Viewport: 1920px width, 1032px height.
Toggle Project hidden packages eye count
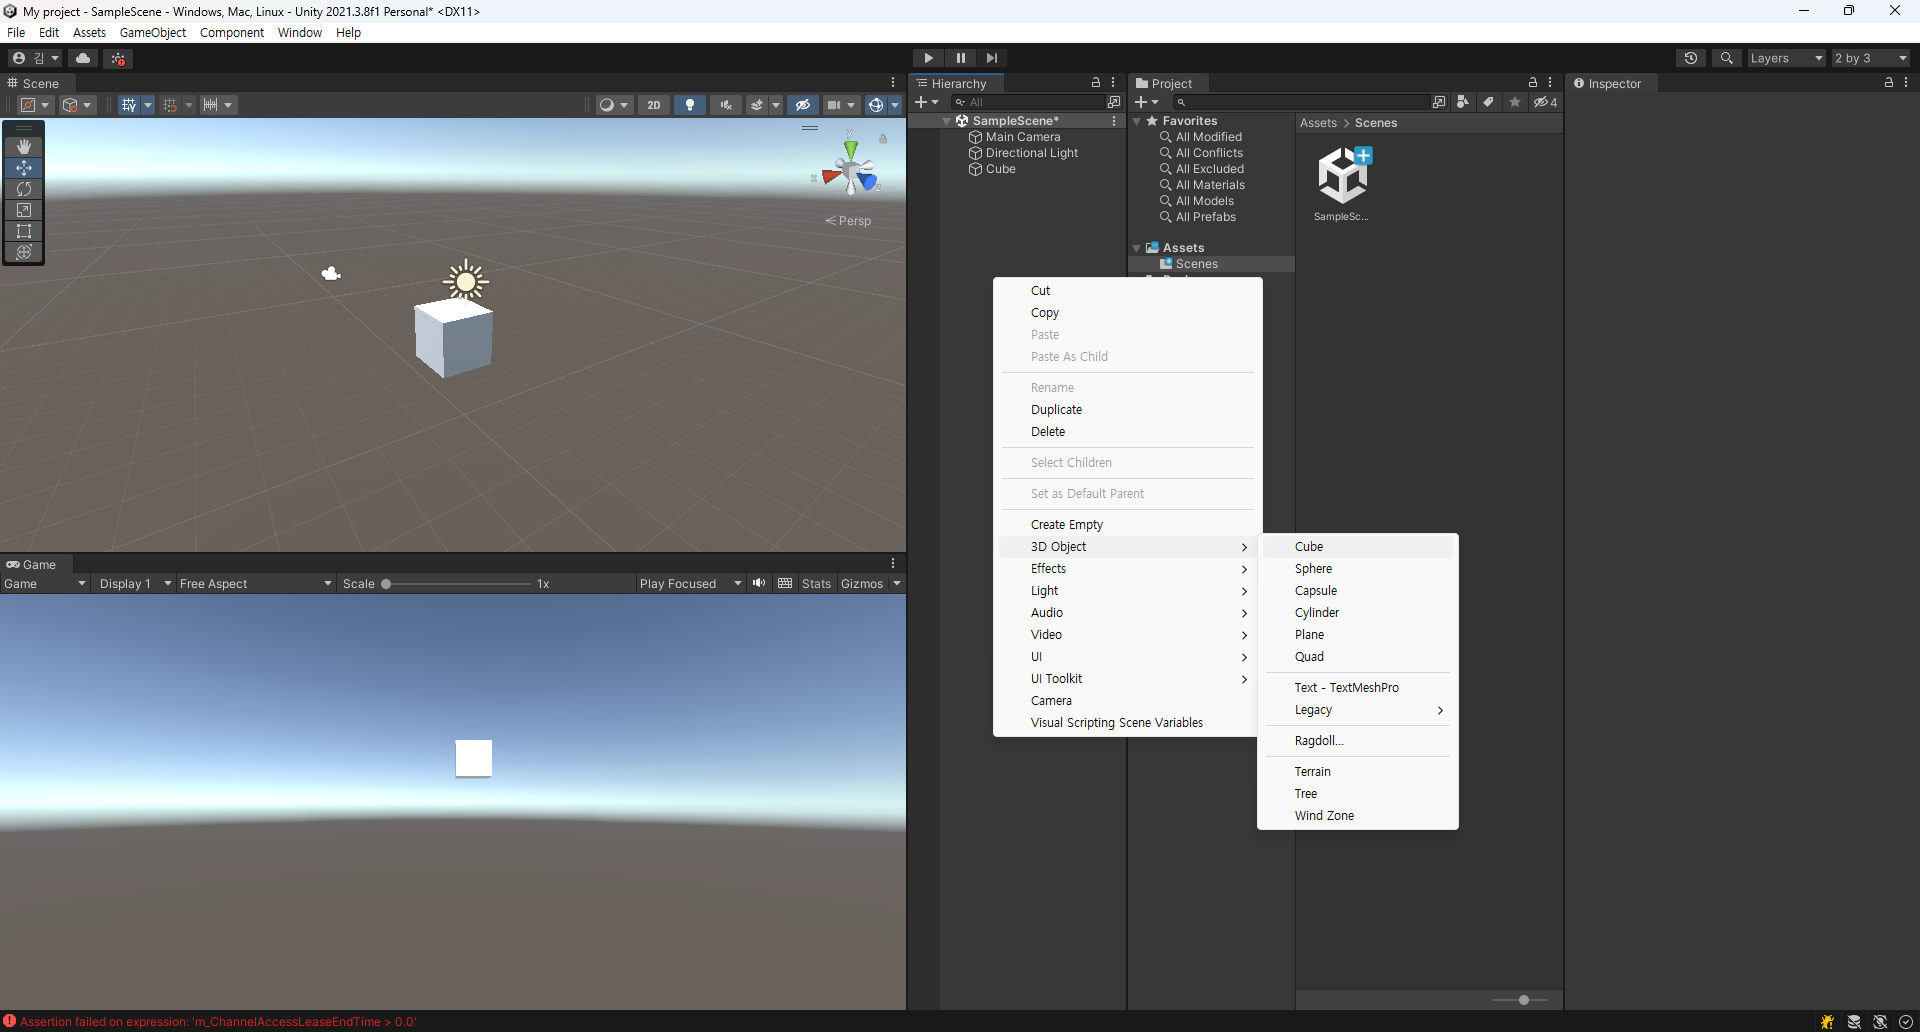1546,102
